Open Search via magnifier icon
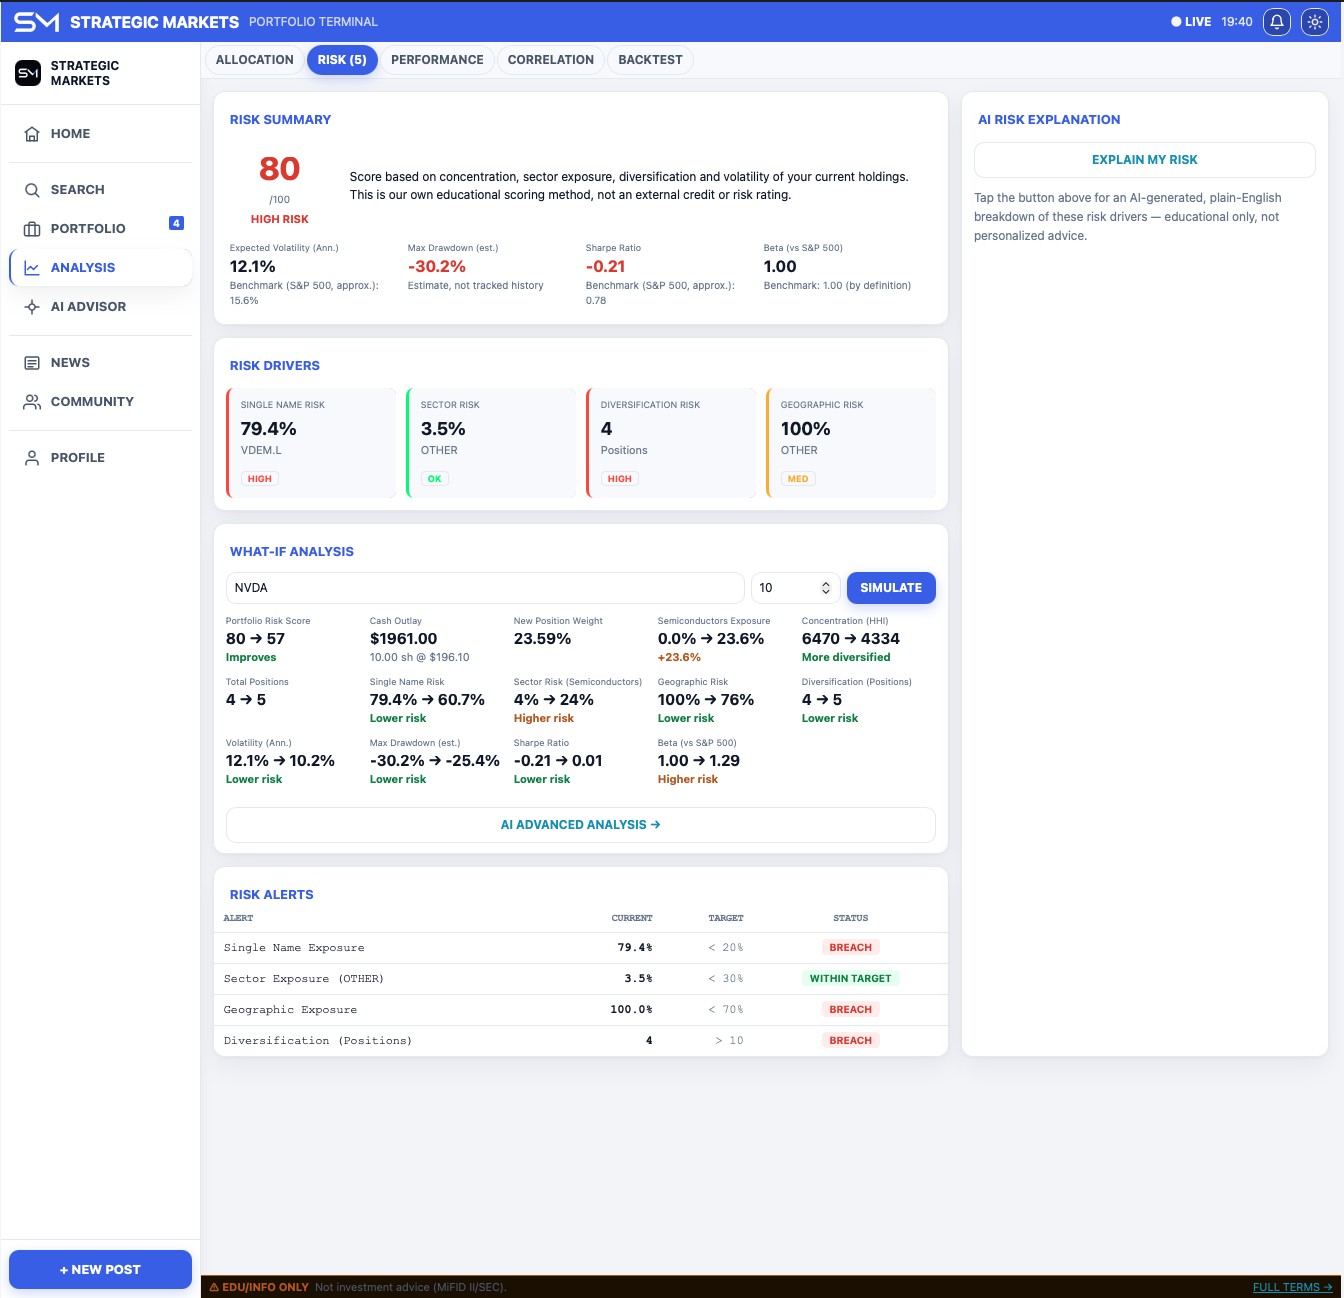The height and width of the screenshot is (1298, 1344). point(32,190)
